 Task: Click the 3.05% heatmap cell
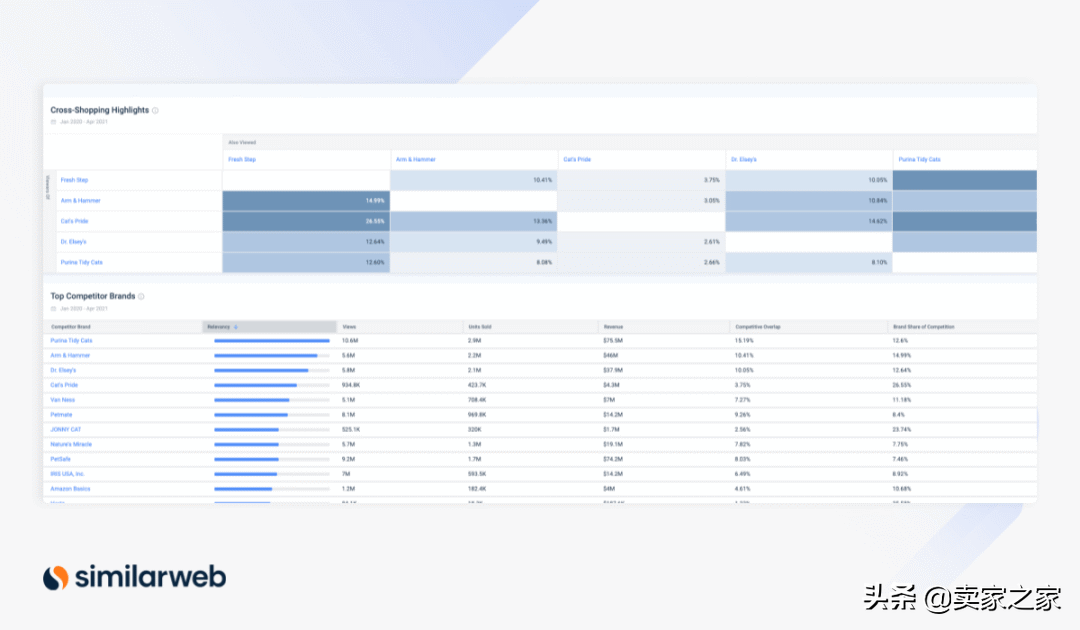pos(641,201)
